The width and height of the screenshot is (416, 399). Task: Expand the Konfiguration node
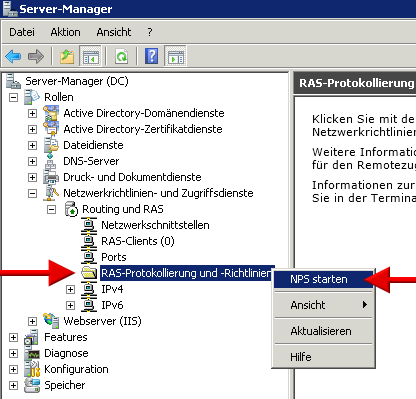point(13,369)
